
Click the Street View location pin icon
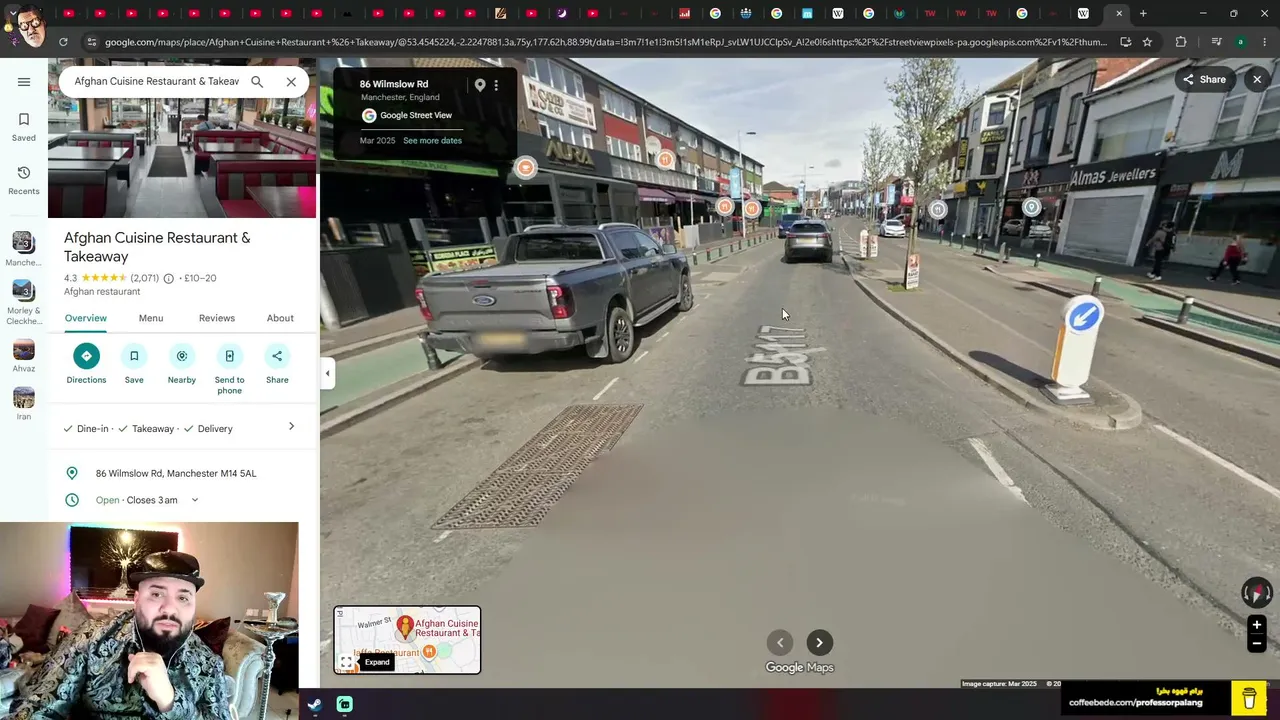pos(480,85)
